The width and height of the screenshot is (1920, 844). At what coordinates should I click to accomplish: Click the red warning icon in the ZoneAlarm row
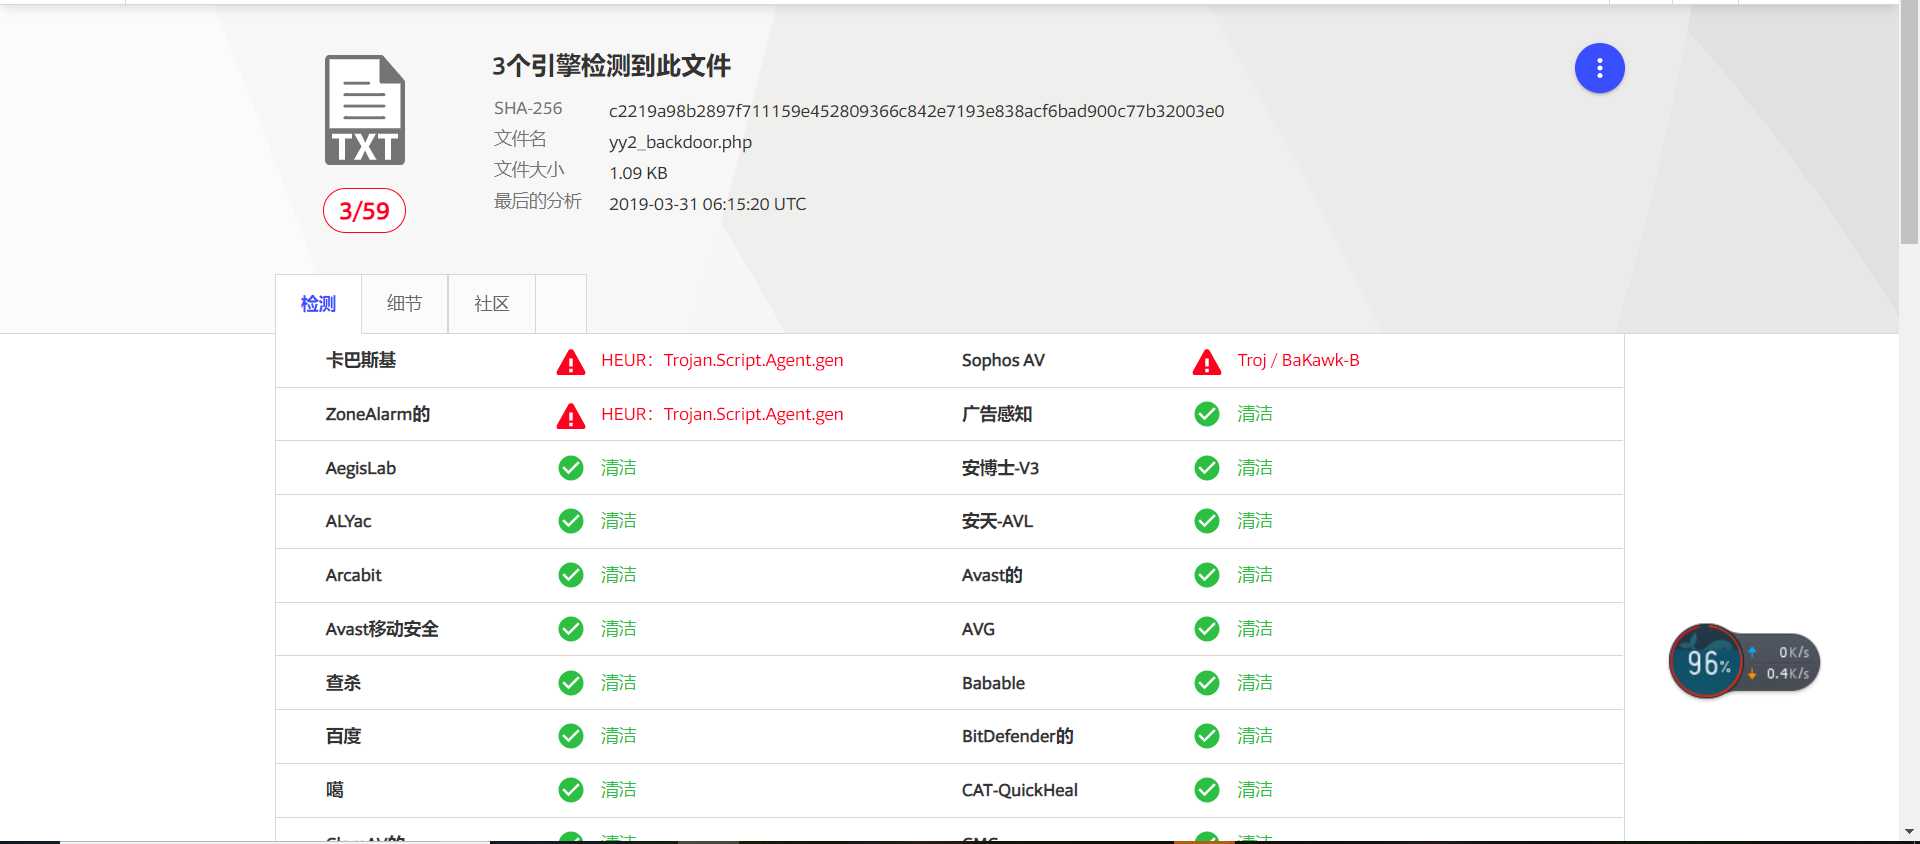[571, 415]
